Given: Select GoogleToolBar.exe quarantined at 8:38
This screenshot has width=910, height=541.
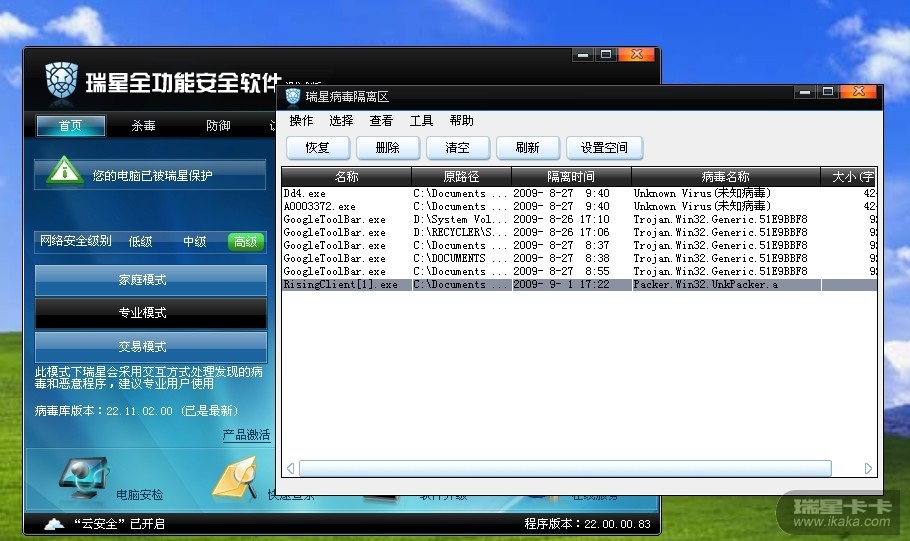Looking at the screenshot, I should pyautogui.click(x=579, y=258).
